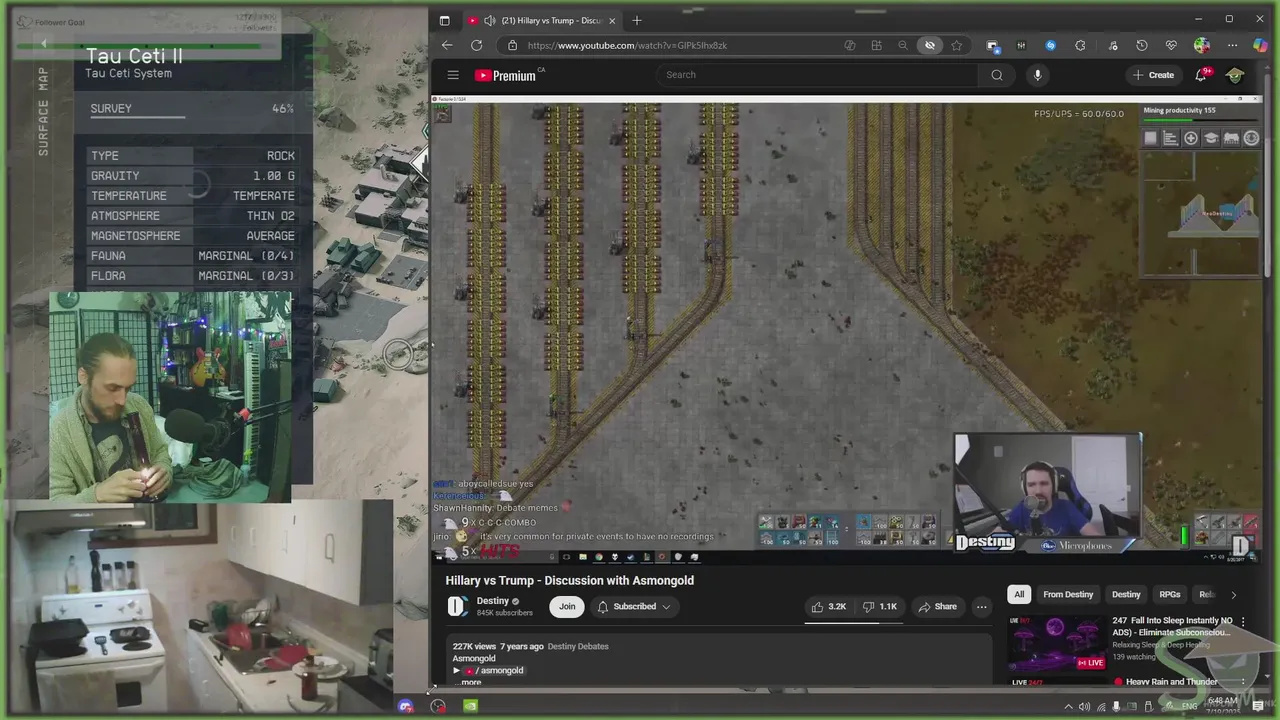Select the Destiny filter chip

[x=1126, y=594]
